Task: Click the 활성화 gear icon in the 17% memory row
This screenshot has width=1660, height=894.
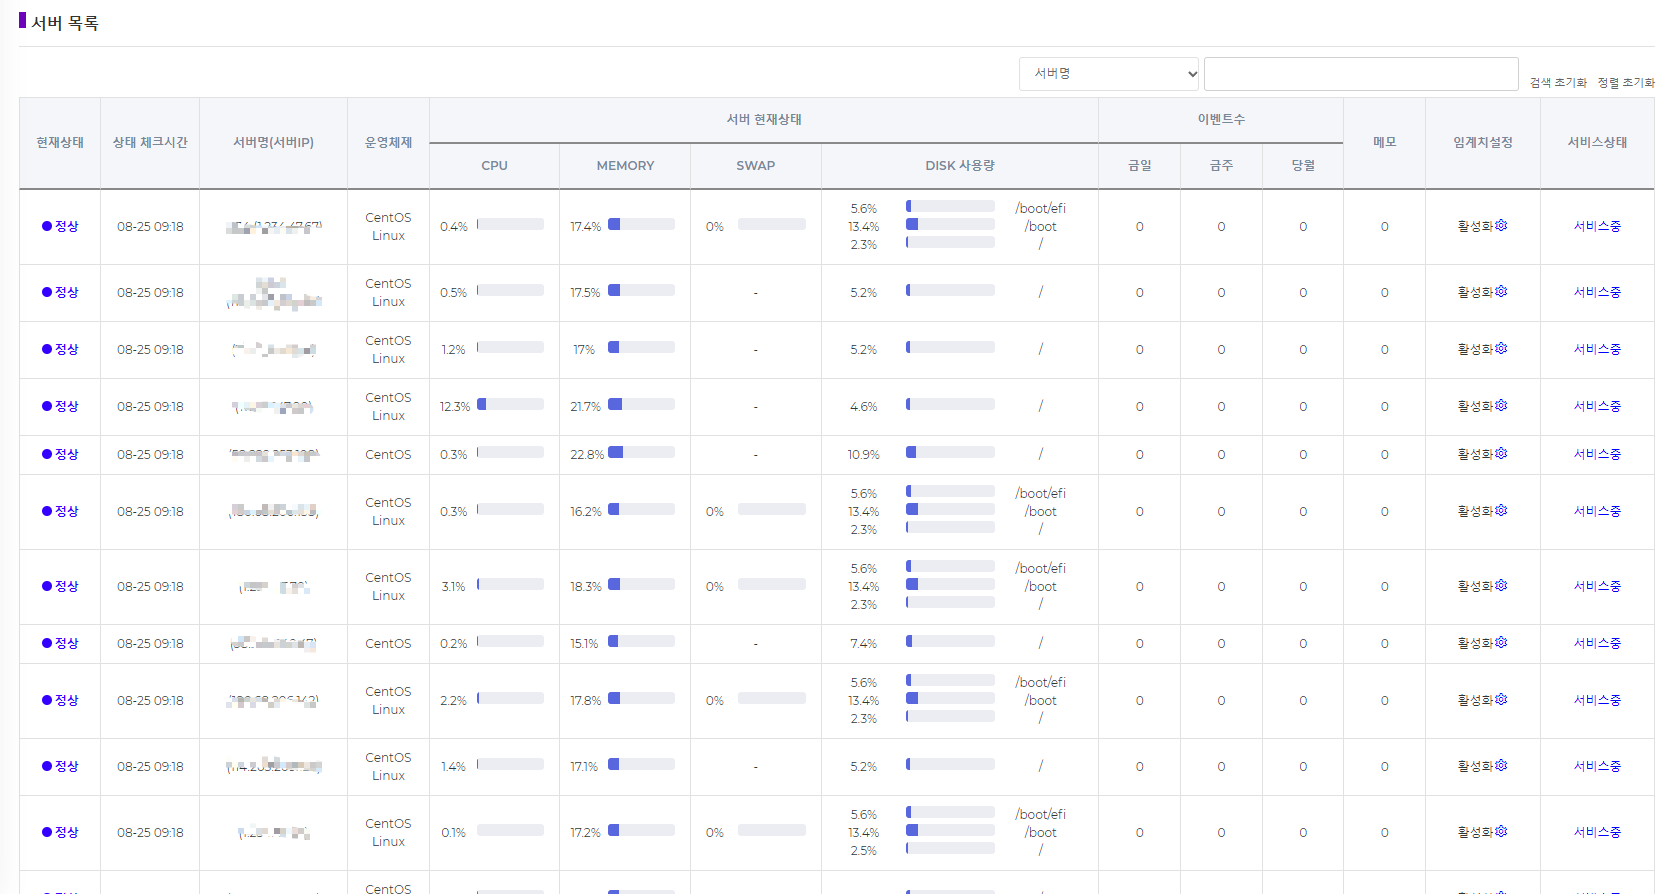Action: (x=1501, y=349)
